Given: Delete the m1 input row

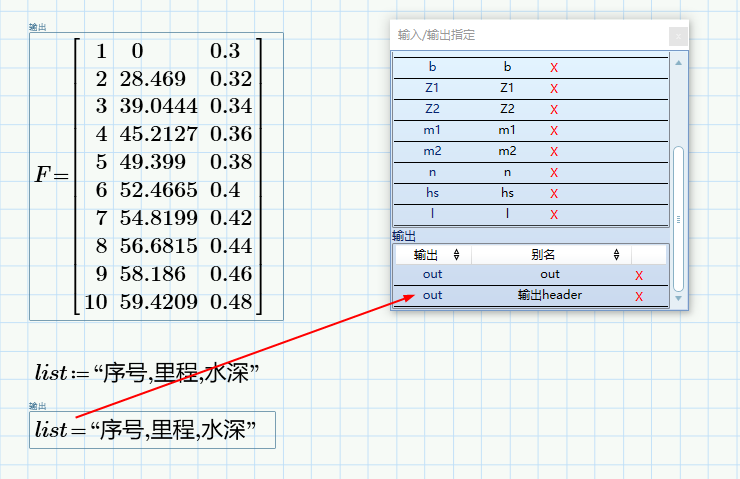Looking at the screenshot, I should click(x=554, y=131).
